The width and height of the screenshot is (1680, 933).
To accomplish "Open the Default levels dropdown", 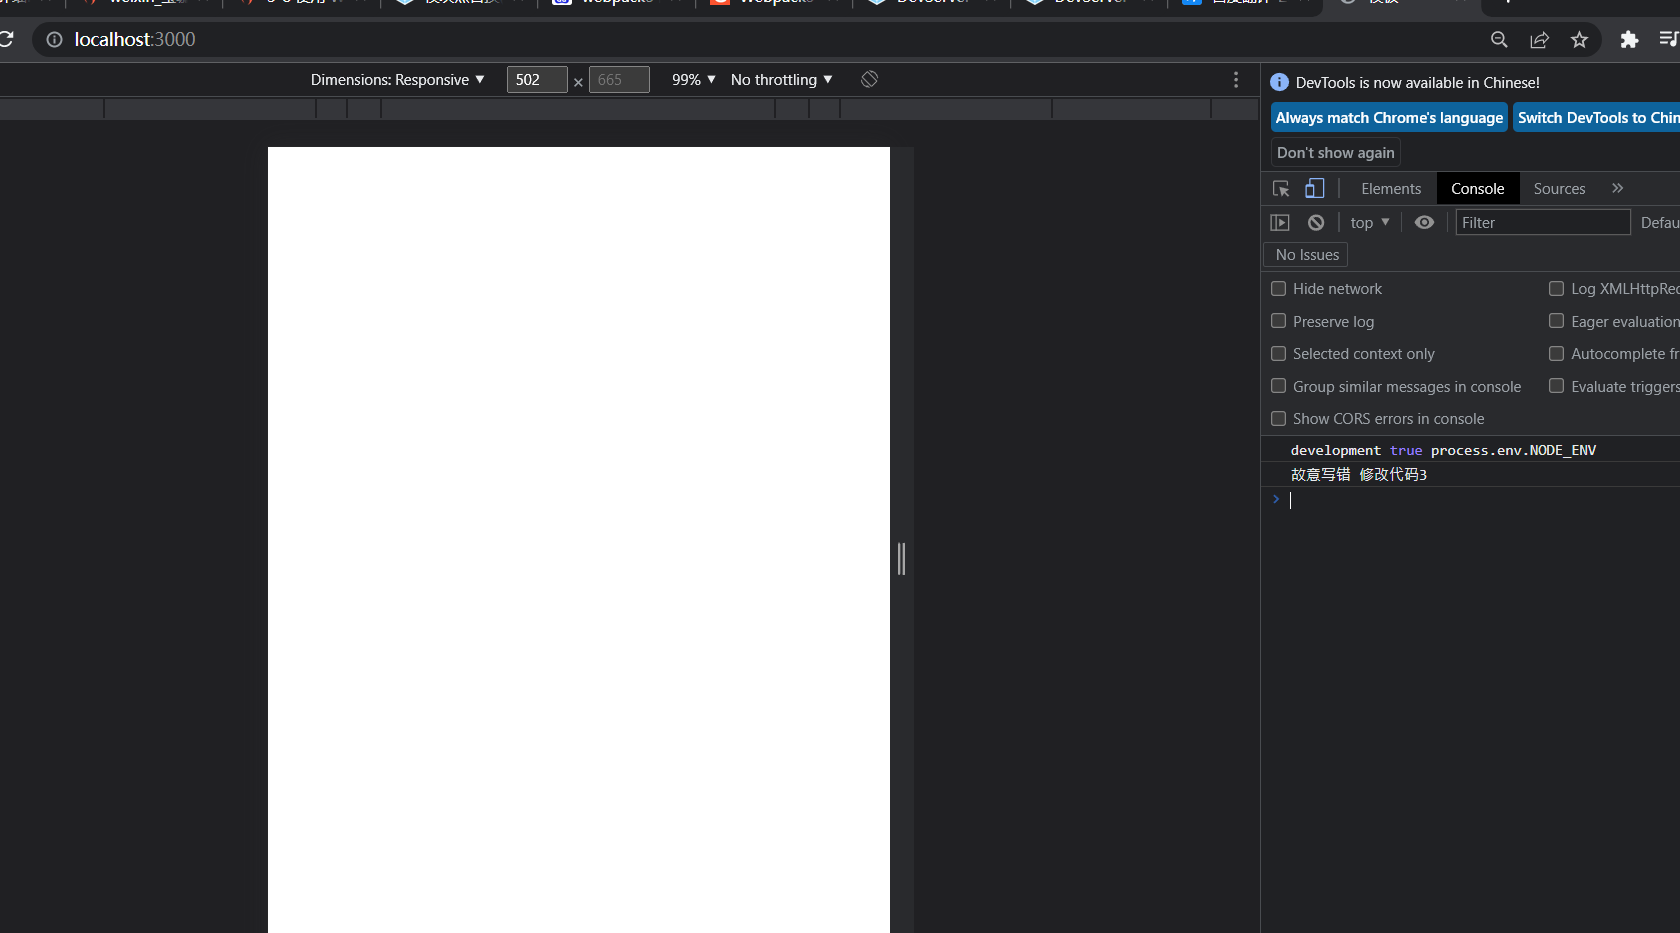I will tap(1660, 222).
